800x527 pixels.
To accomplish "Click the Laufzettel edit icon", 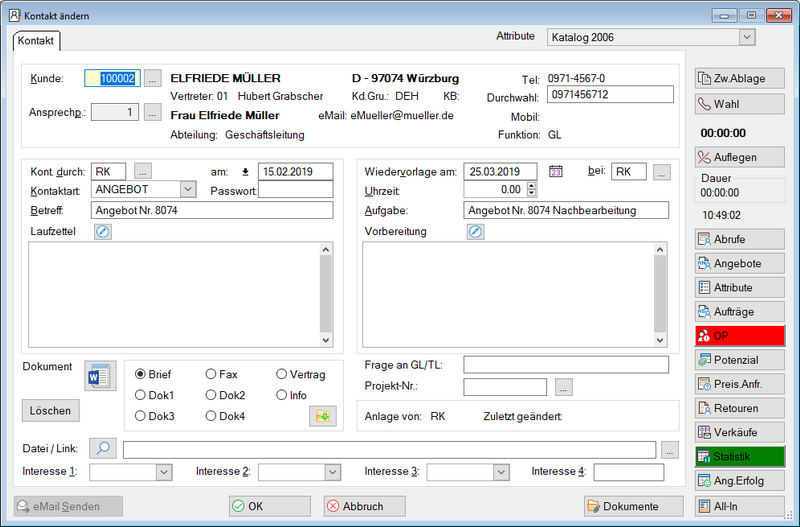I will (102, 232).
